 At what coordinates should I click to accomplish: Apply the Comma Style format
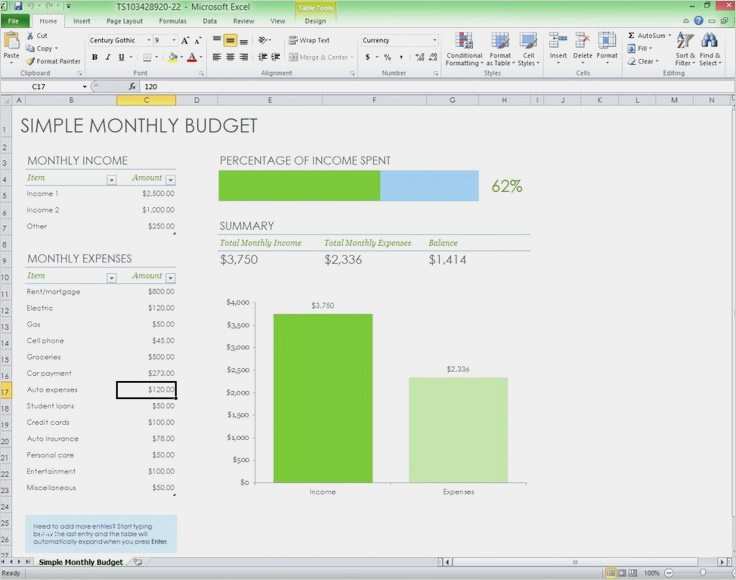(x=401, y=57)
